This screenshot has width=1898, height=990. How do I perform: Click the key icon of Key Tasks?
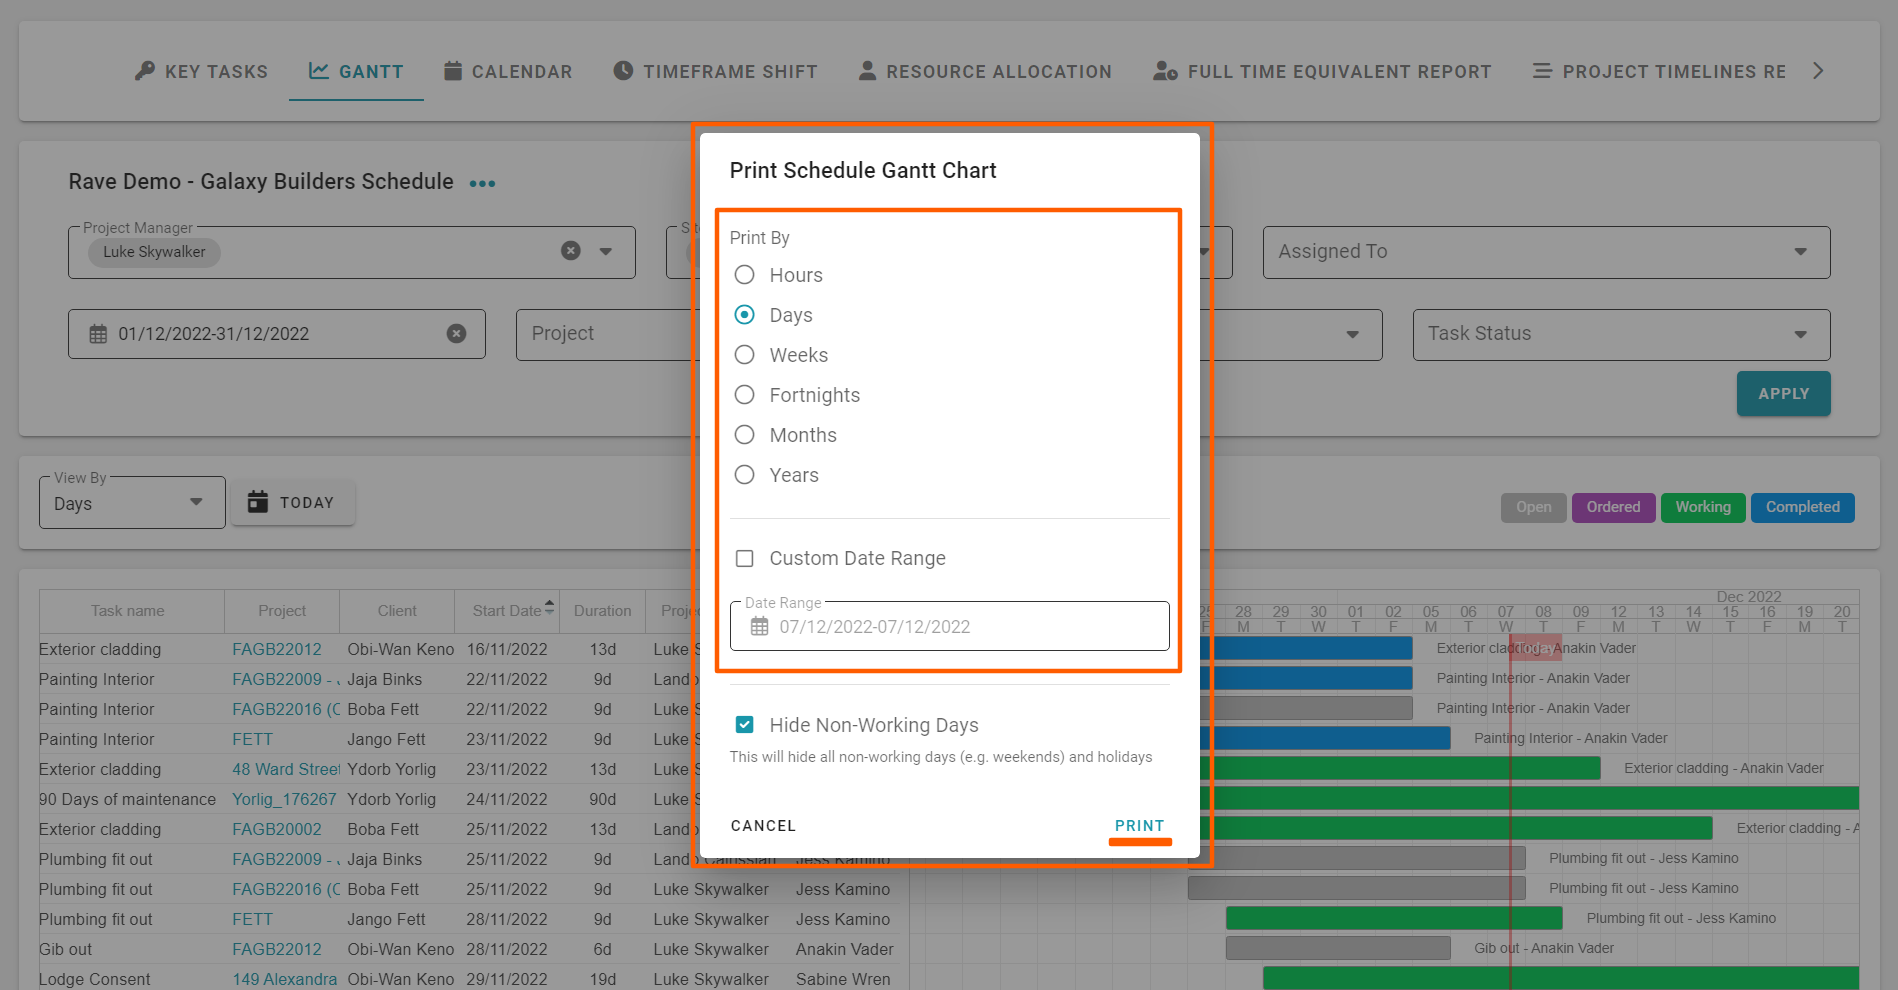click(x=145, y=71)
